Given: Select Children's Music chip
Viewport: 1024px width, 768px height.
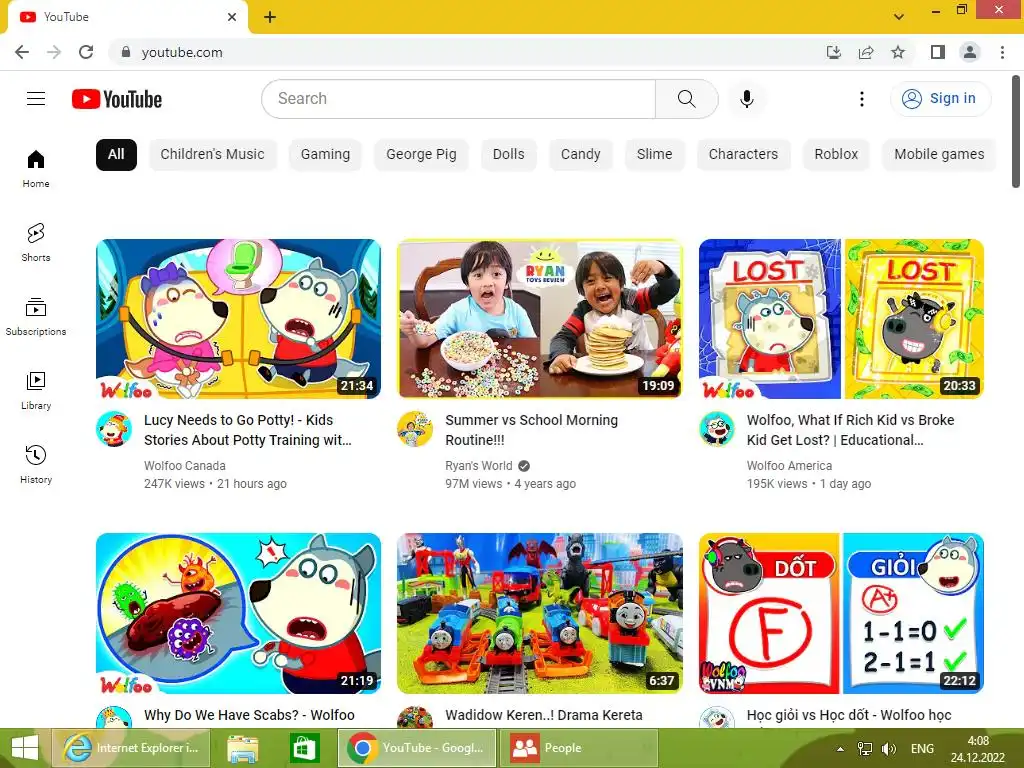Looking at the screenshot, I should 212,155.
